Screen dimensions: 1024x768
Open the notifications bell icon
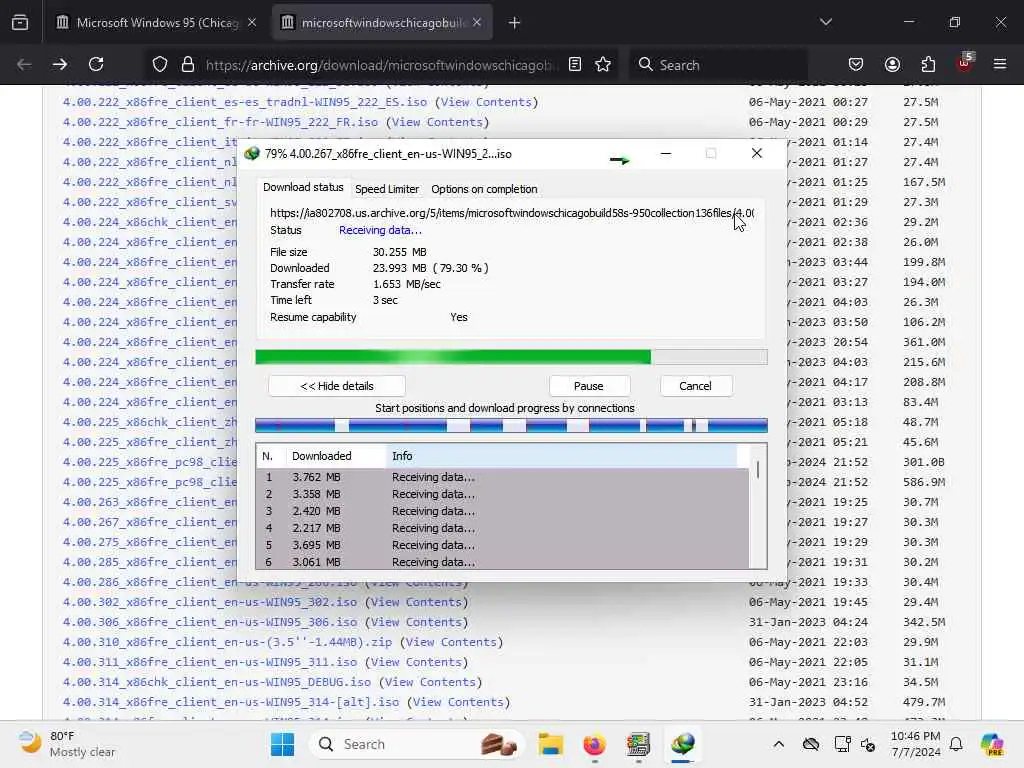(956, 744)
